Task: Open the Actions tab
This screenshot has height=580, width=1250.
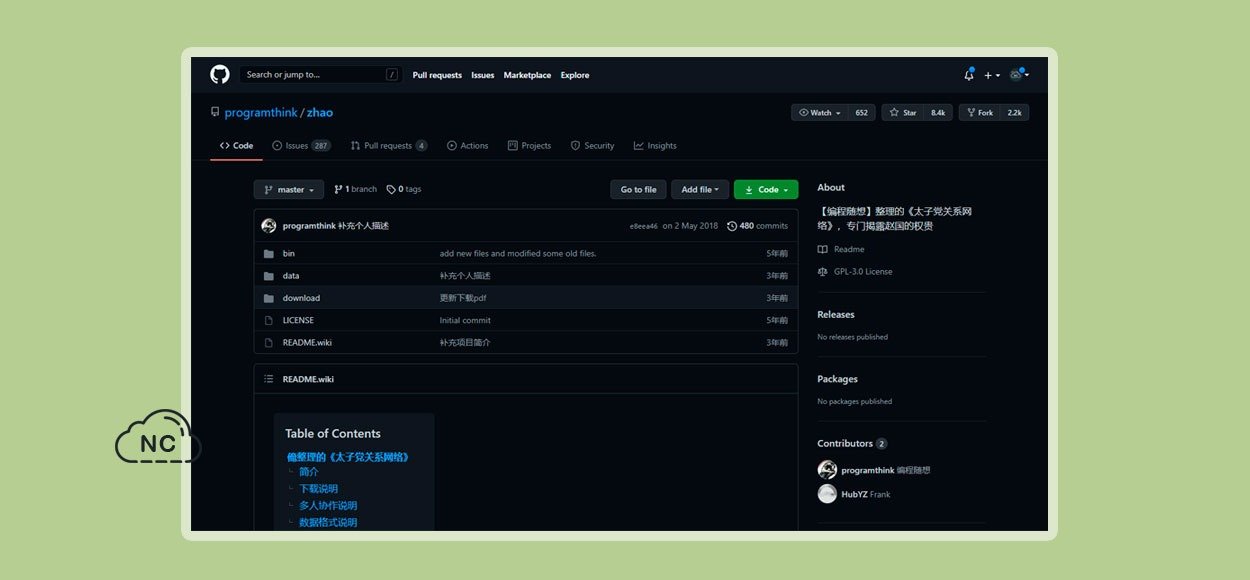Action: click(x=468, y=146)
